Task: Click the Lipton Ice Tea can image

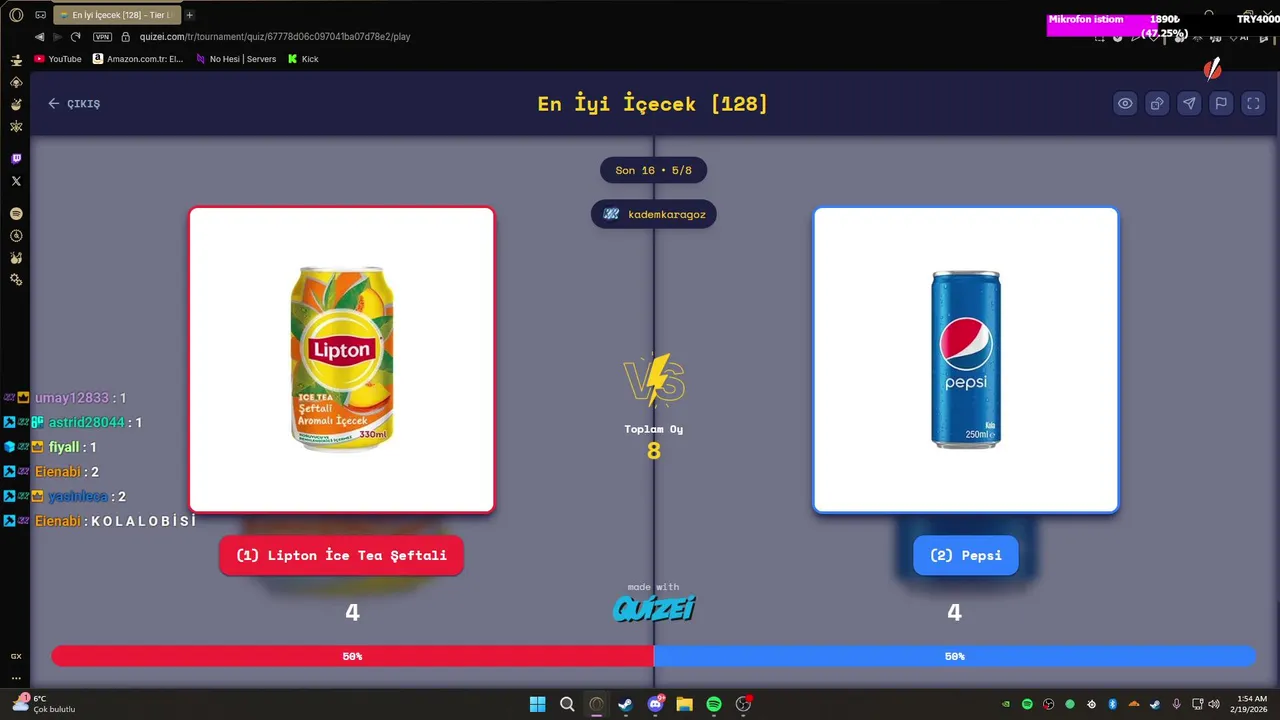Action: [342, 359]
